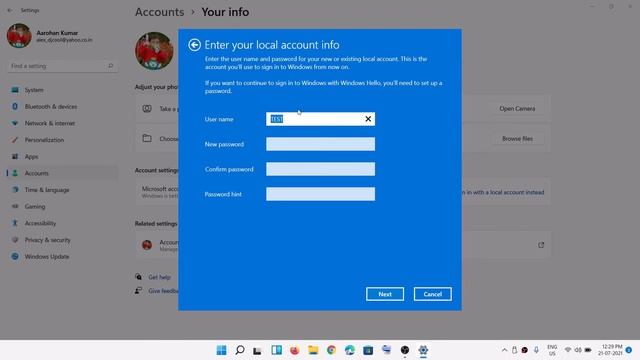Open taskbar Search

(x=240, y=350)
